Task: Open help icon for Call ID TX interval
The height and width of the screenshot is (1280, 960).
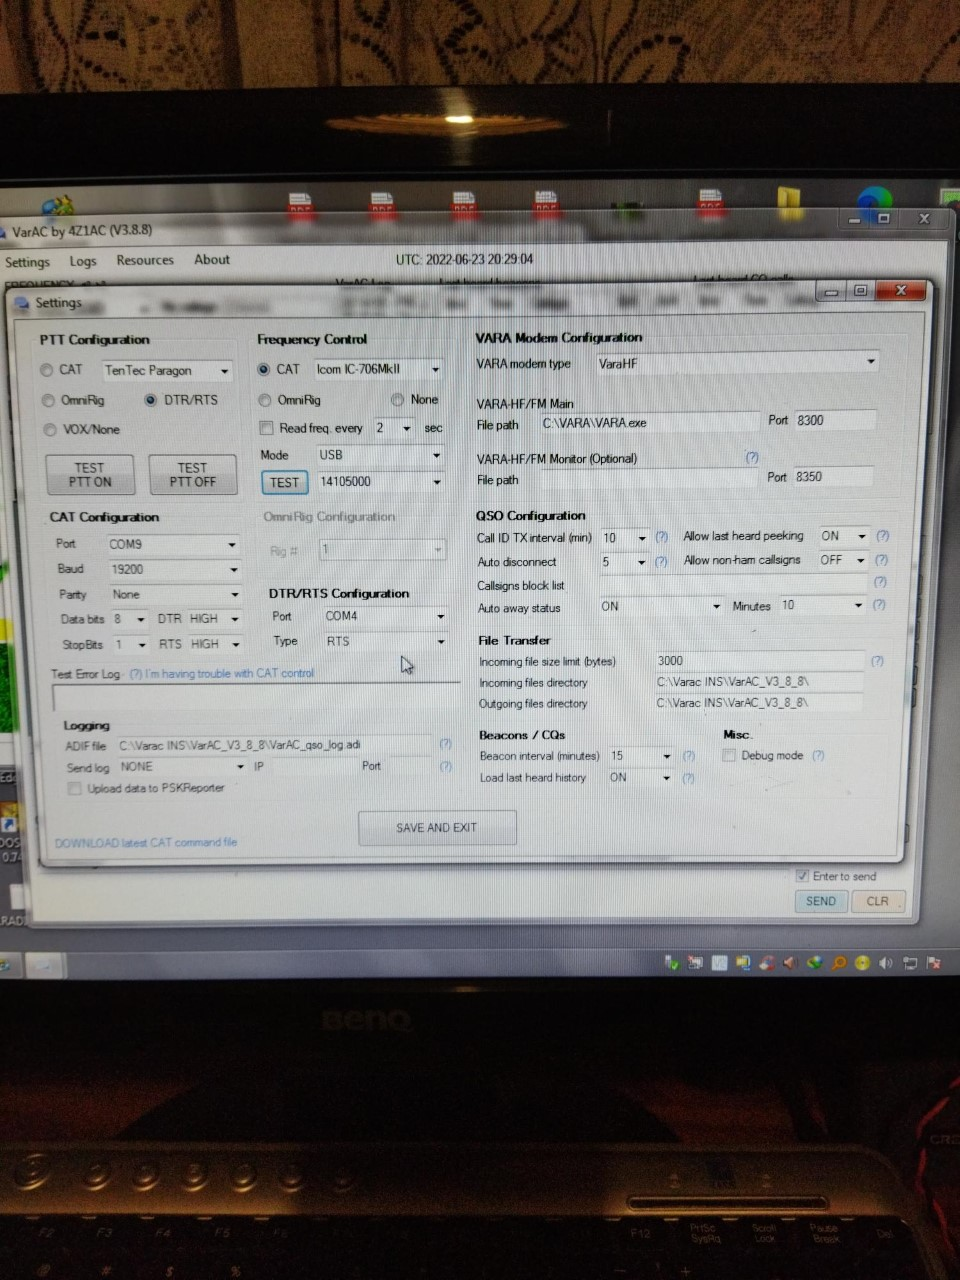Action: tap(661, 537)
